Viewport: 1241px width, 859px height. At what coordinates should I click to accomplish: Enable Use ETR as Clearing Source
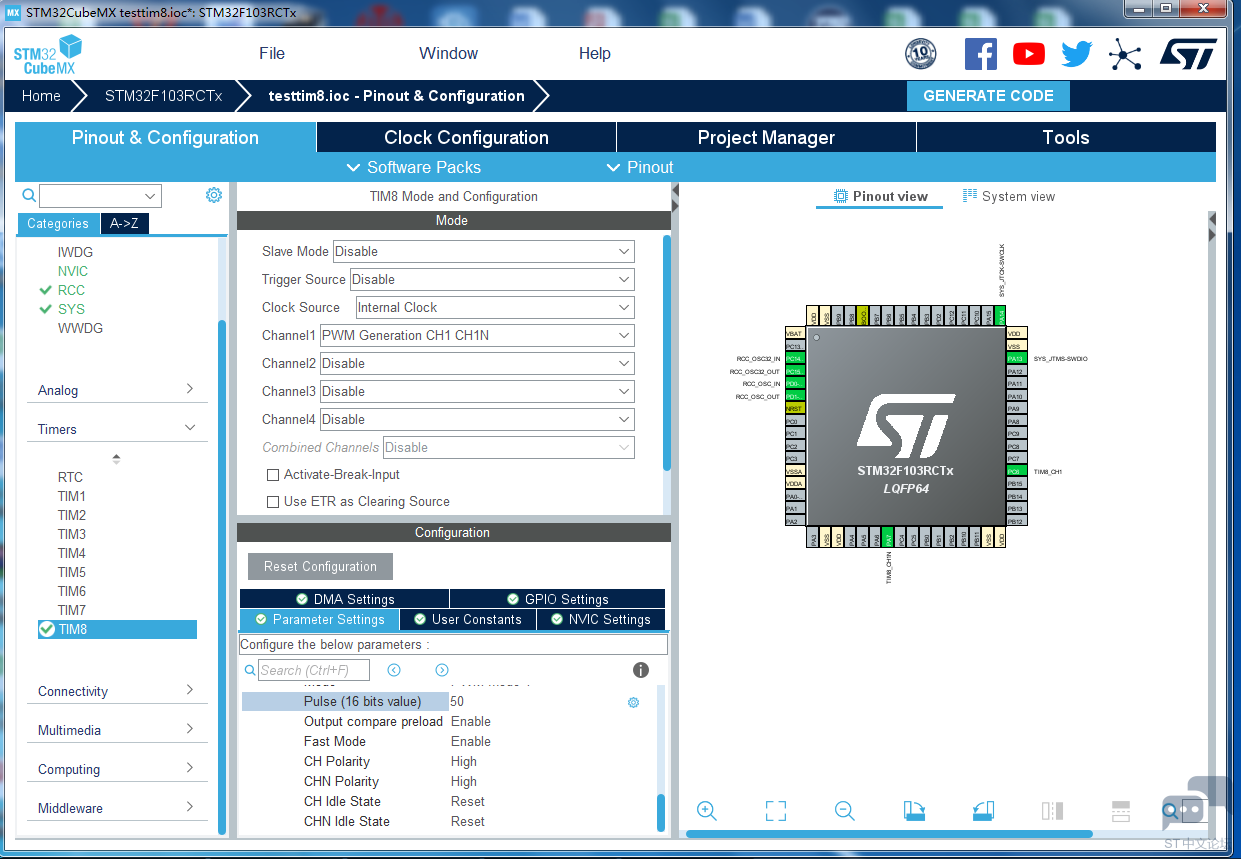[x=273, y=502]
